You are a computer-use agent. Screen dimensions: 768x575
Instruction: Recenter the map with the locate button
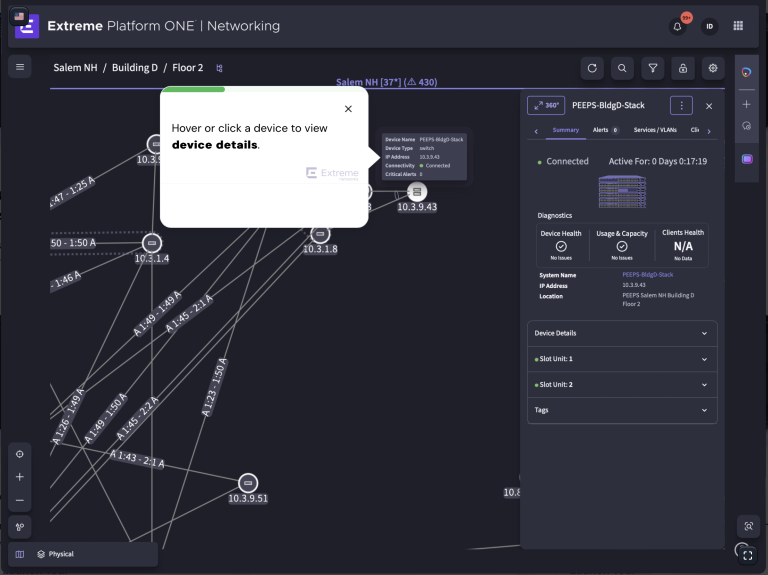click(x=20, y=454)
